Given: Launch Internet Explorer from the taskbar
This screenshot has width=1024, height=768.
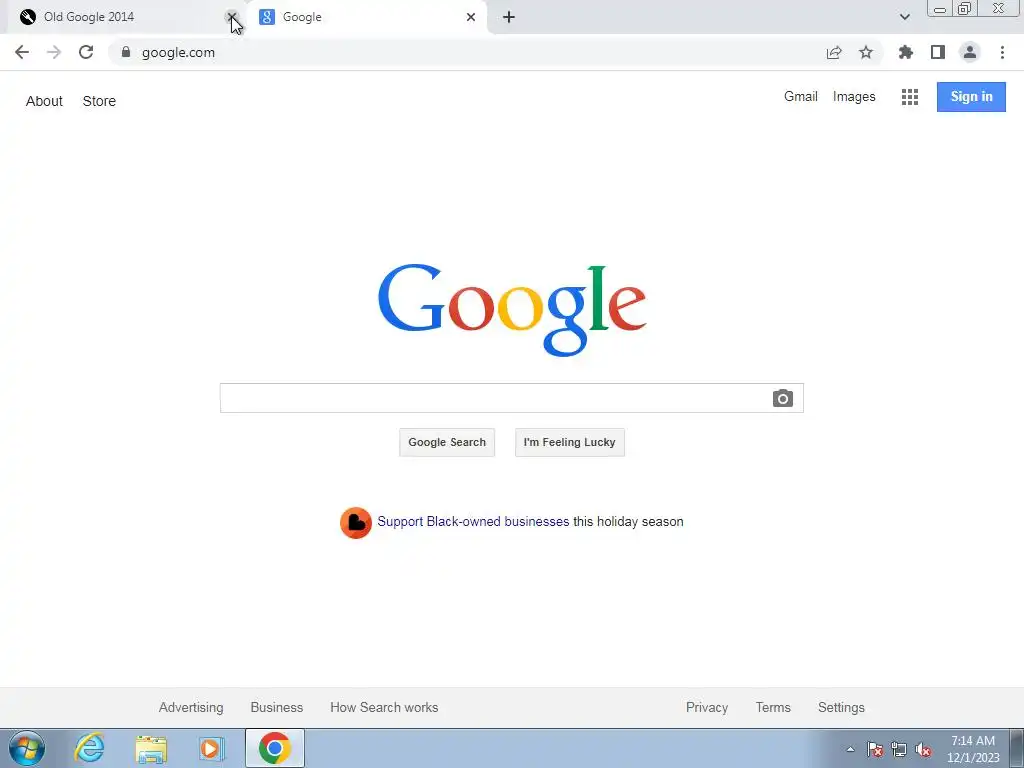Looking at the screenshot, I should 89,748.
